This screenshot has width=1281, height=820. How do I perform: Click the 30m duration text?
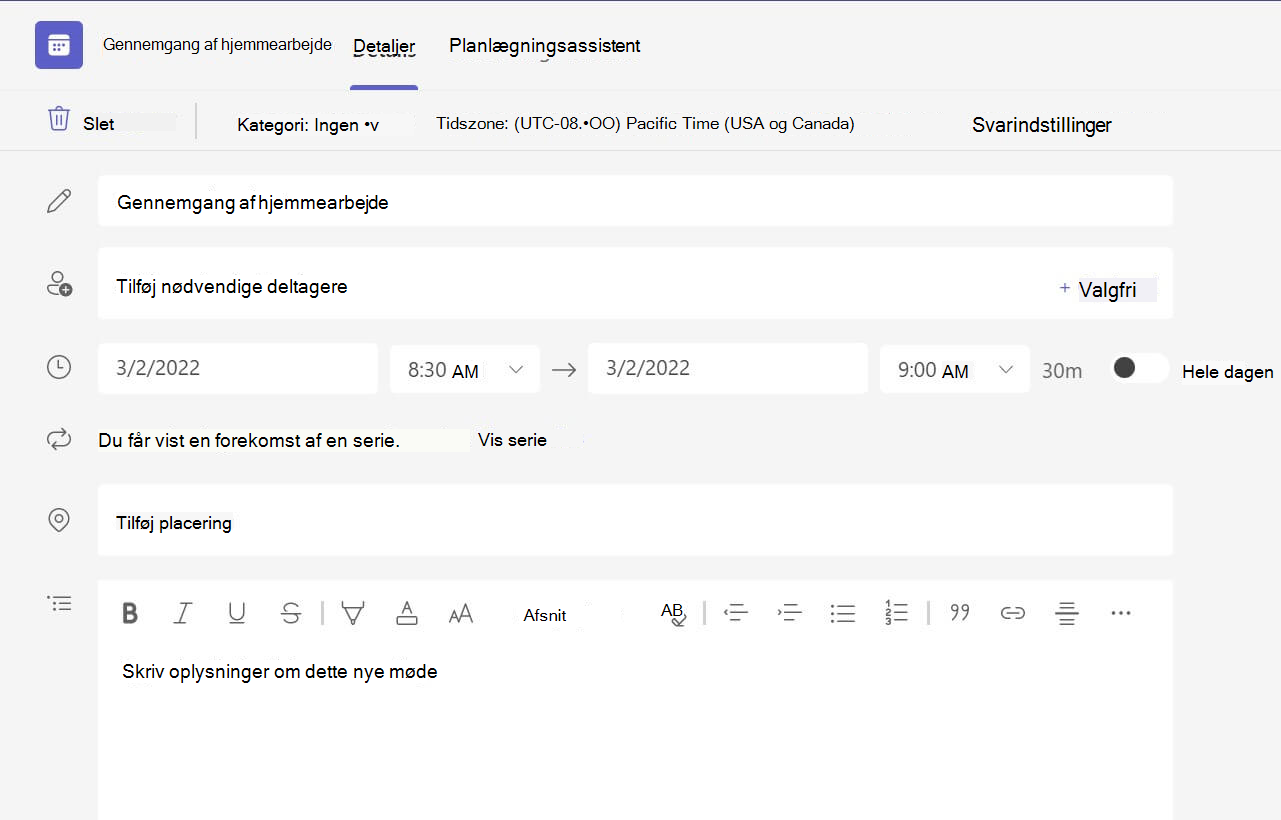point(1062,371)
